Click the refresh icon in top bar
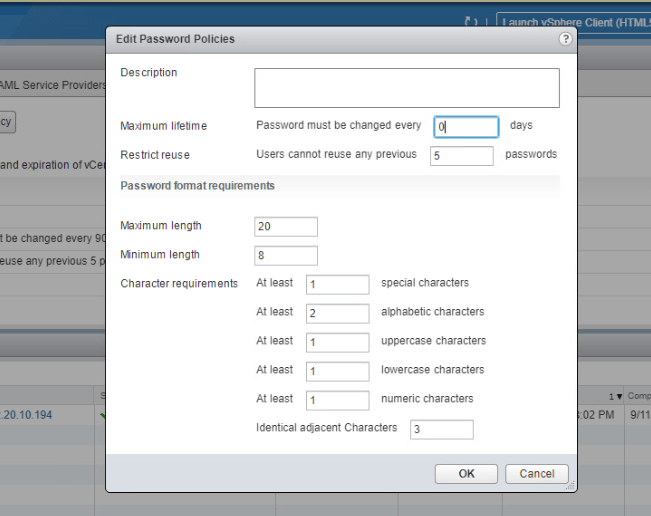Viewport: 651px width, 516px height. 471,22
